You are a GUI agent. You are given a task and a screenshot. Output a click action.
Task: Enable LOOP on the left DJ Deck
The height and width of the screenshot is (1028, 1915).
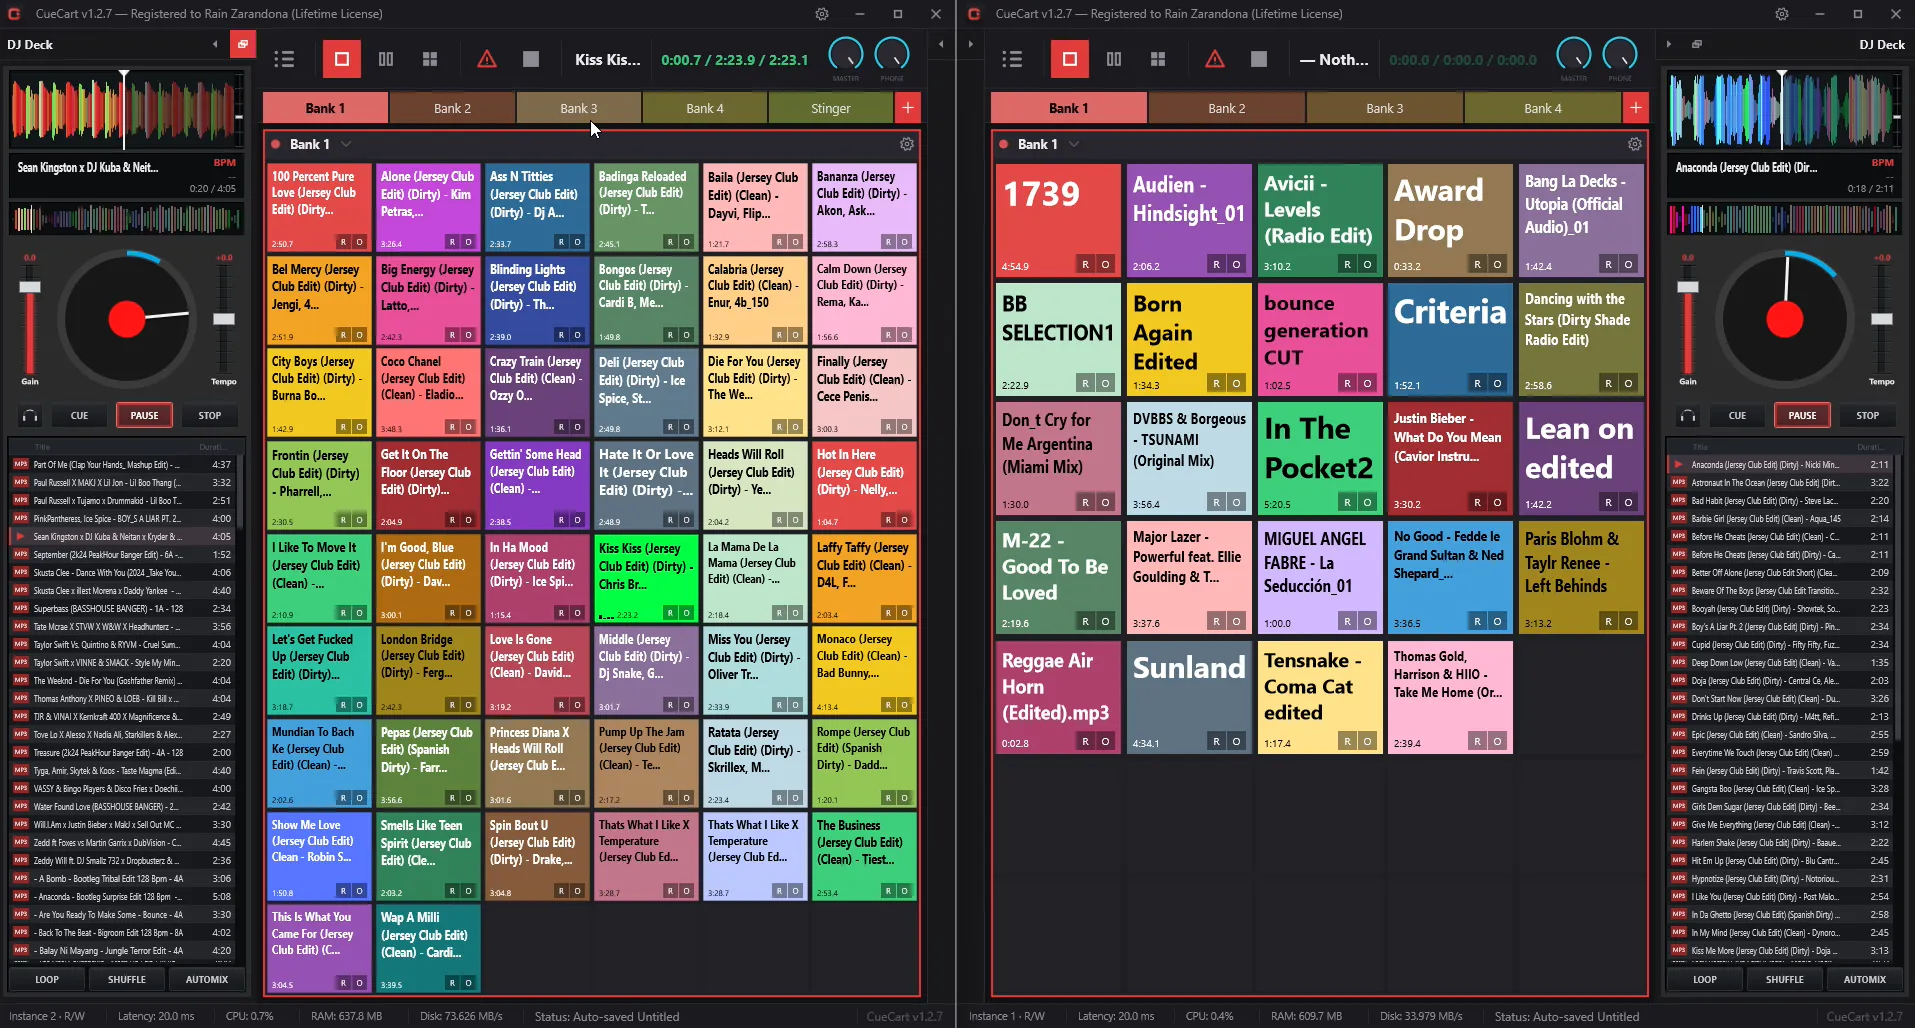click(x=47, y=980)
